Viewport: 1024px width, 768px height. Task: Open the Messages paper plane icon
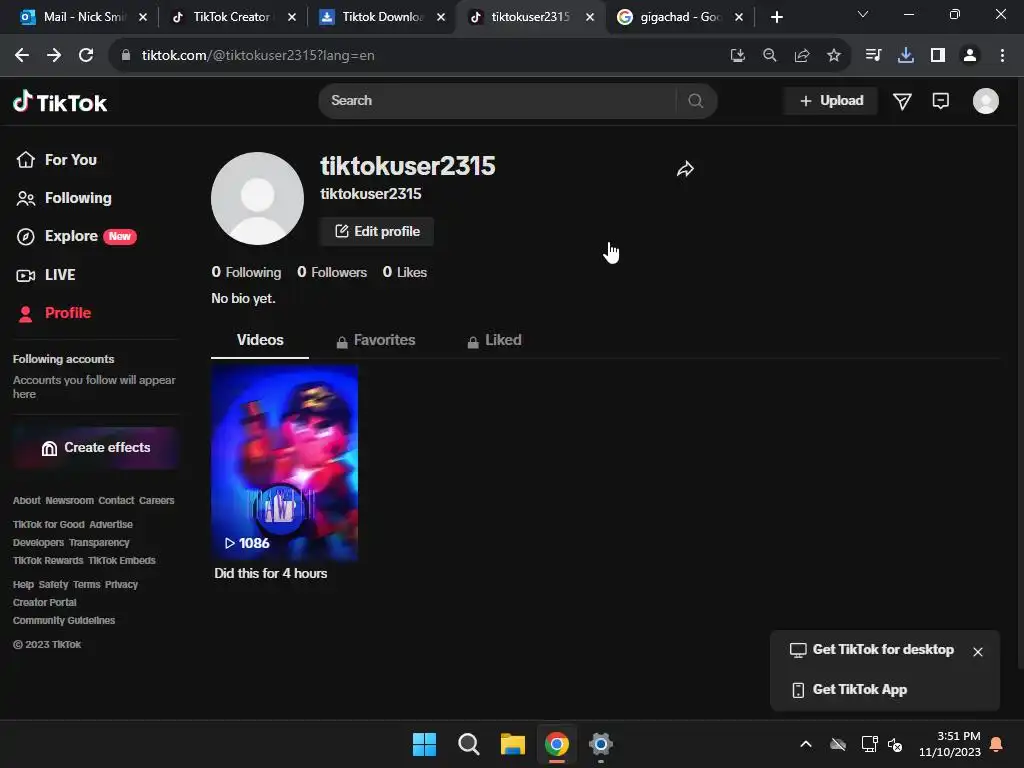pos(902,101)
